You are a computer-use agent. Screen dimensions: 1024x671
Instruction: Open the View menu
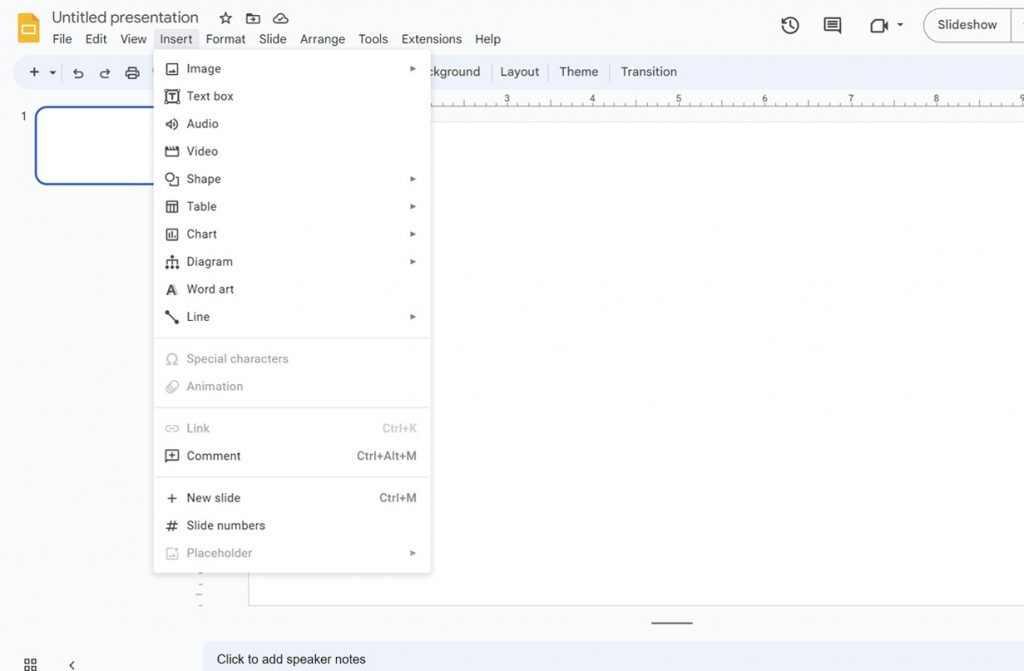coord(133,39)
